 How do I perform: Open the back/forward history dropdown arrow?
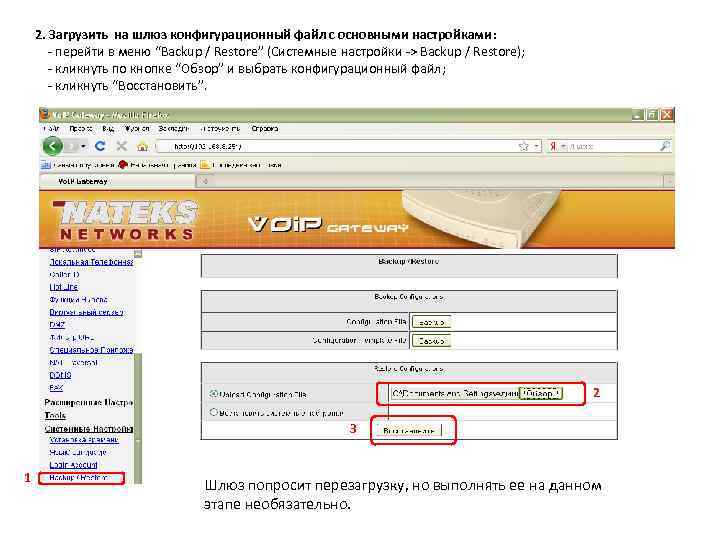pos(84,146)
